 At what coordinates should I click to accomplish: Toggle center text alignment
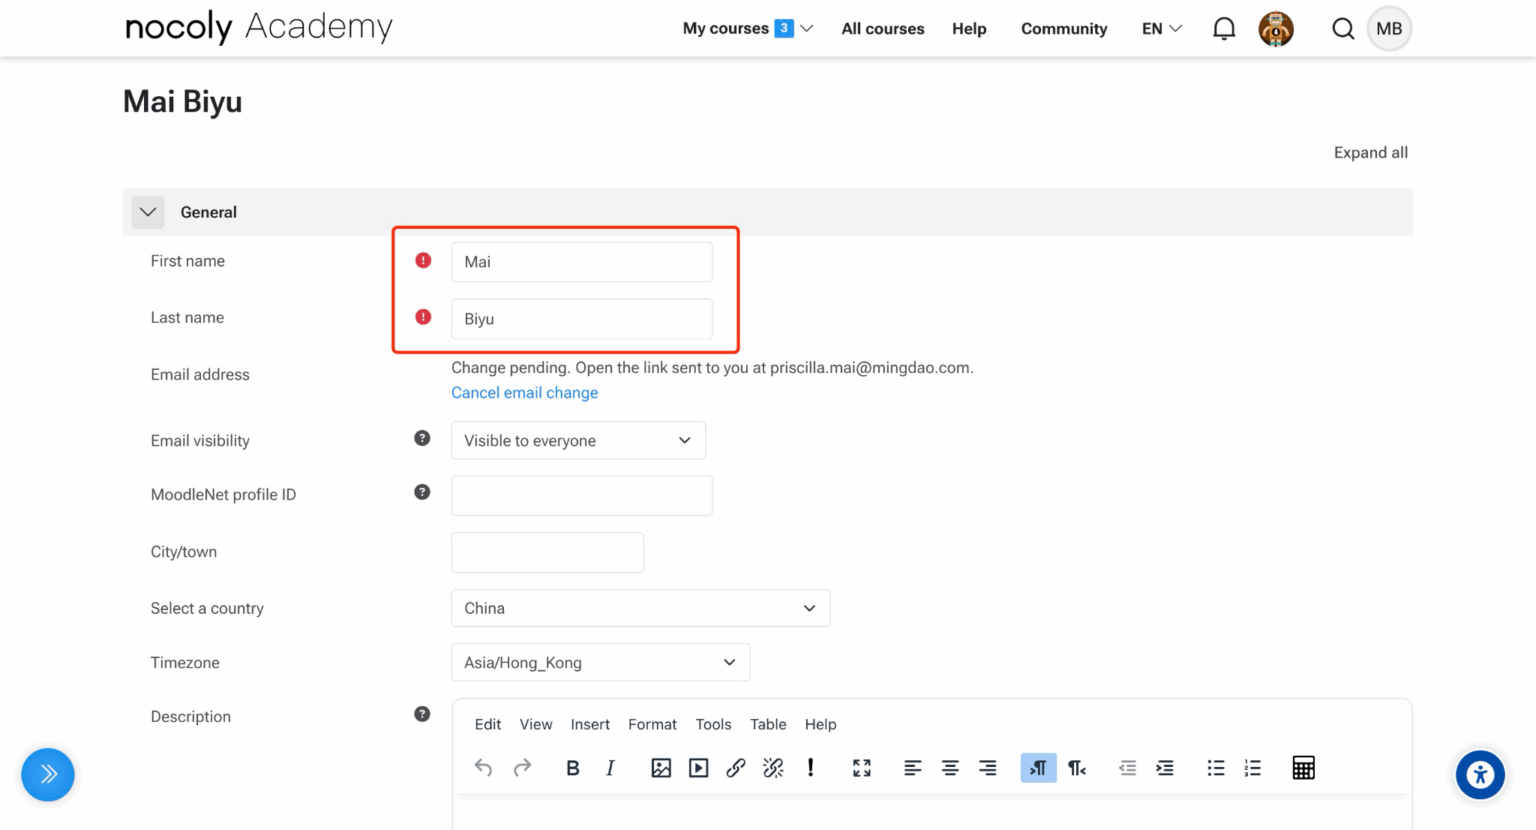(x=950, y=768)
